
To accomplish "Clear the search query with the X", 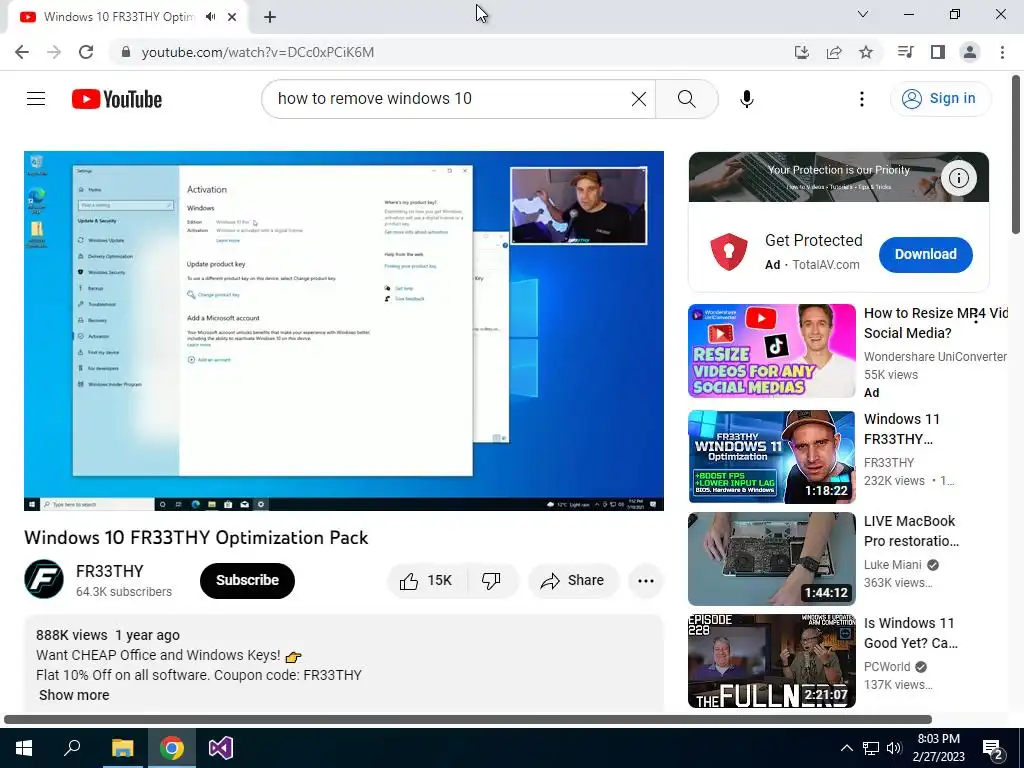I will tap(639, 99).
